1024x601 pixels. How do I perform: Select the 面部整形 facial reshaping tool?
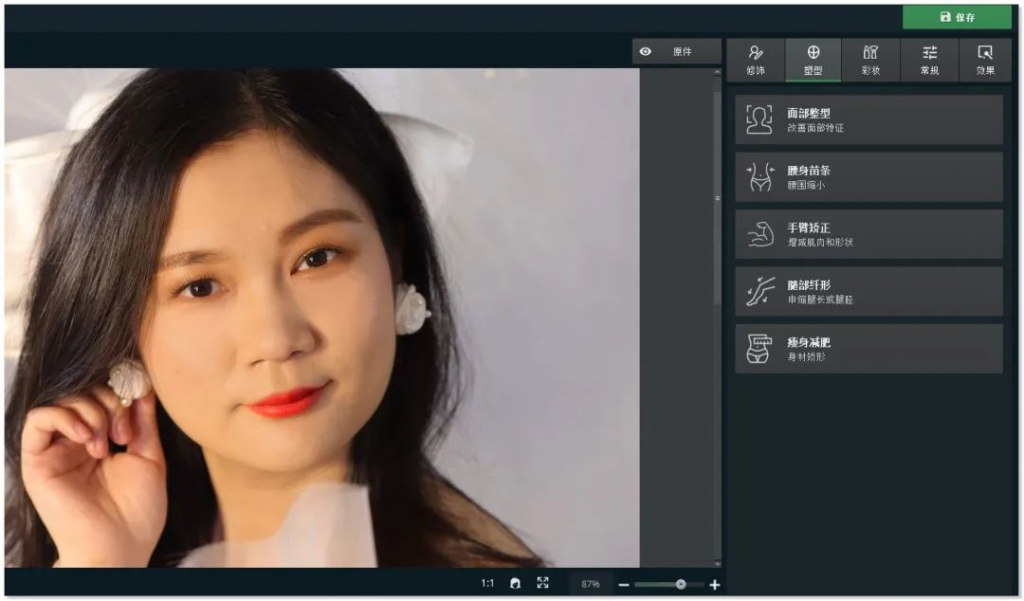pos(867,120)
